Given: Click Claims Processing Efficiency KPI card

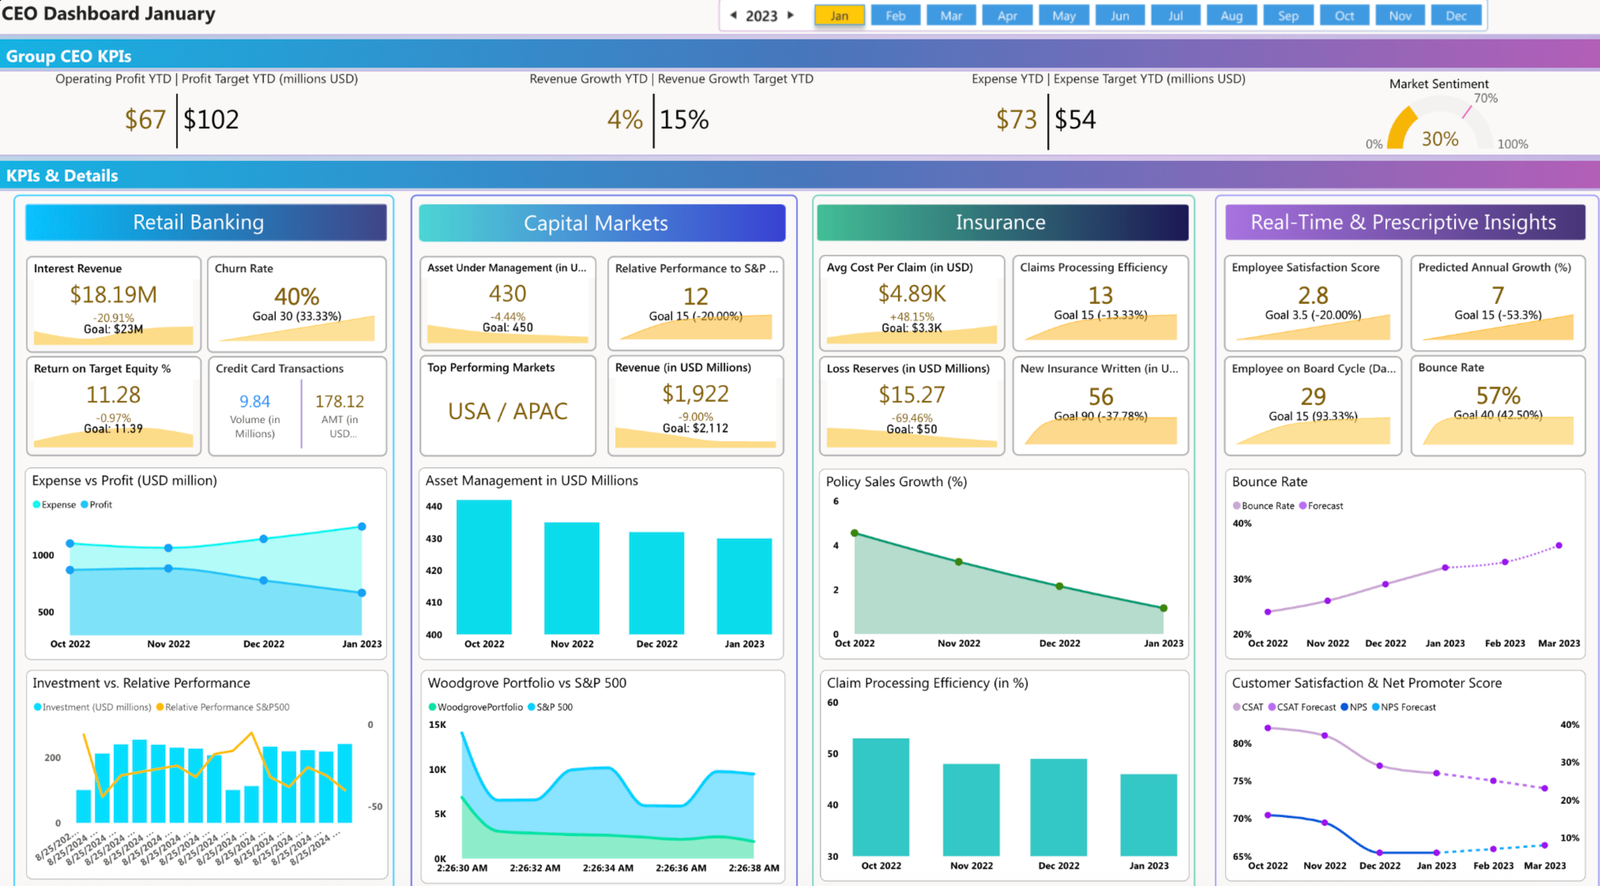Looking at the screenshot, I should click(x=1100, y=303).
